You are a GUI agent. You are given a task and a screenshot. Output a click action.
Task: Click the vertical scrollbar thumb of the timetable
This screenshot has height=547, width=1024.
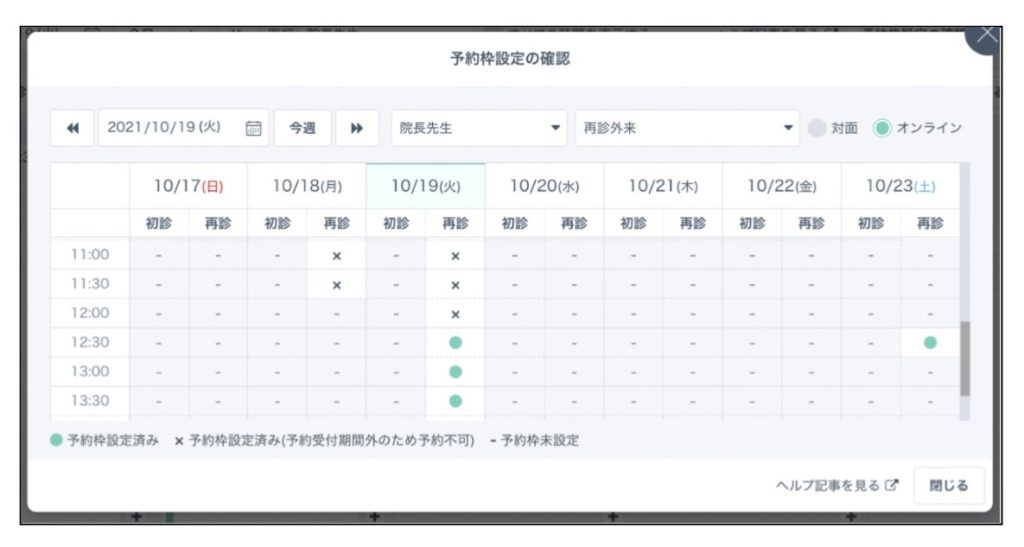[965, 358]
